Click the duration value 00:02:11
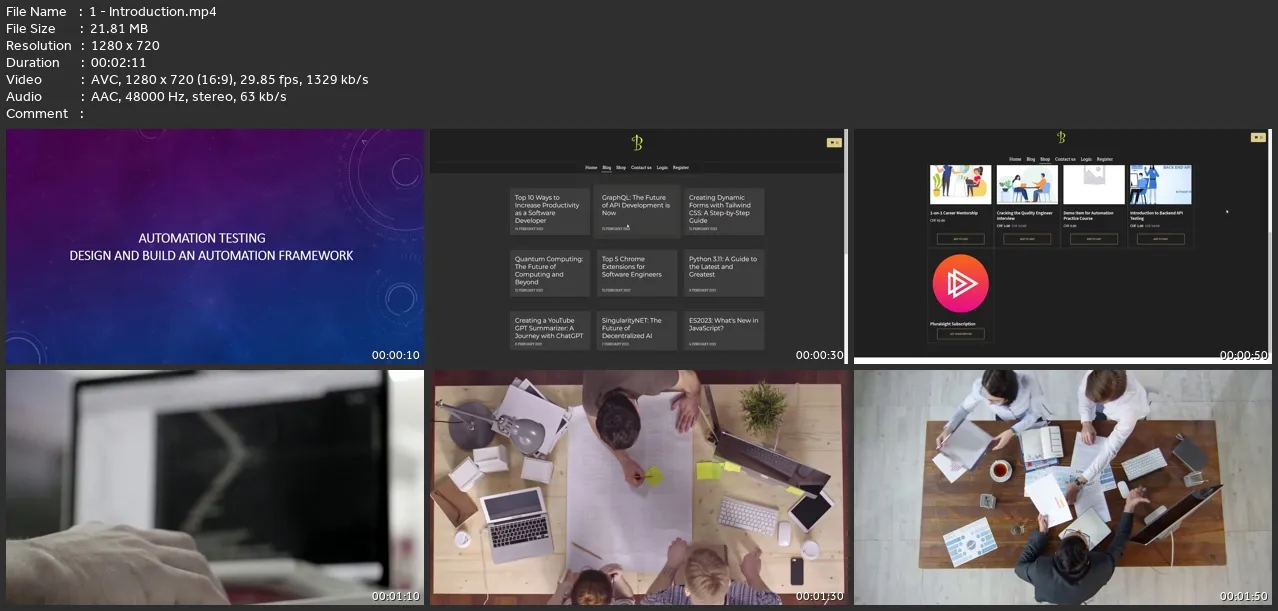This screenshot has width=1278, height=611. (119, 63)
